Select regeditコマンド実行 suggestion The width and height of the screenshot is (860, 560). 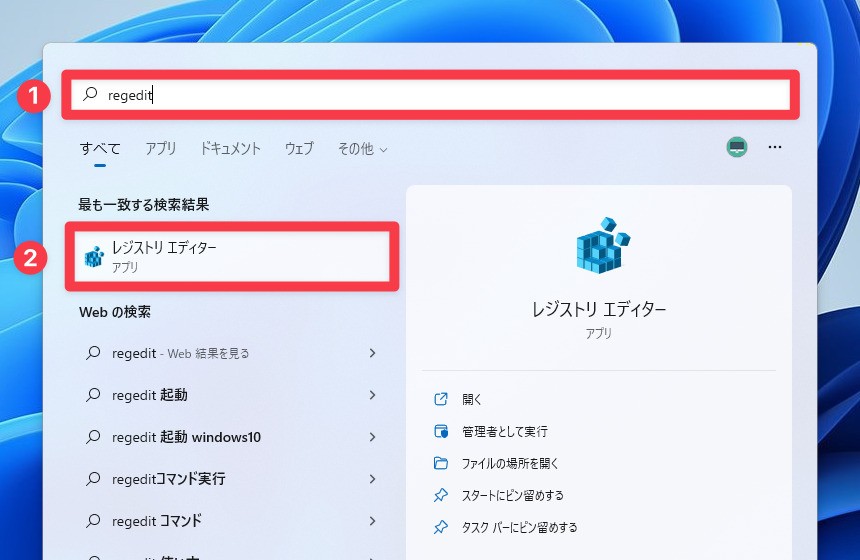point(230,479)
